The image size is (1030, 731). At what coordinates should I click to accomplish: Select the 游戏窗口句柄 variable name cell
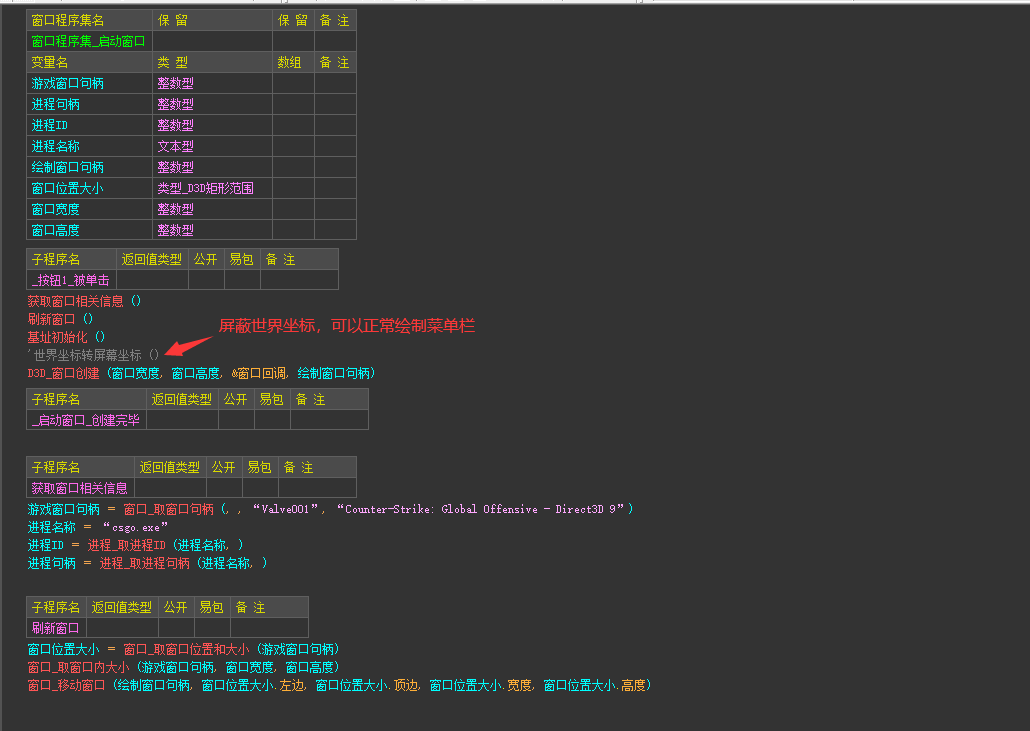click(x=89, y=83)
